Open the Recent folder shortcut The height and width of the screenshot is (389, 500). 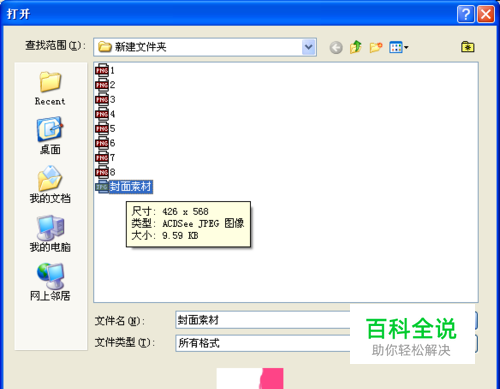pyautogui.click(x=50, y=88)
